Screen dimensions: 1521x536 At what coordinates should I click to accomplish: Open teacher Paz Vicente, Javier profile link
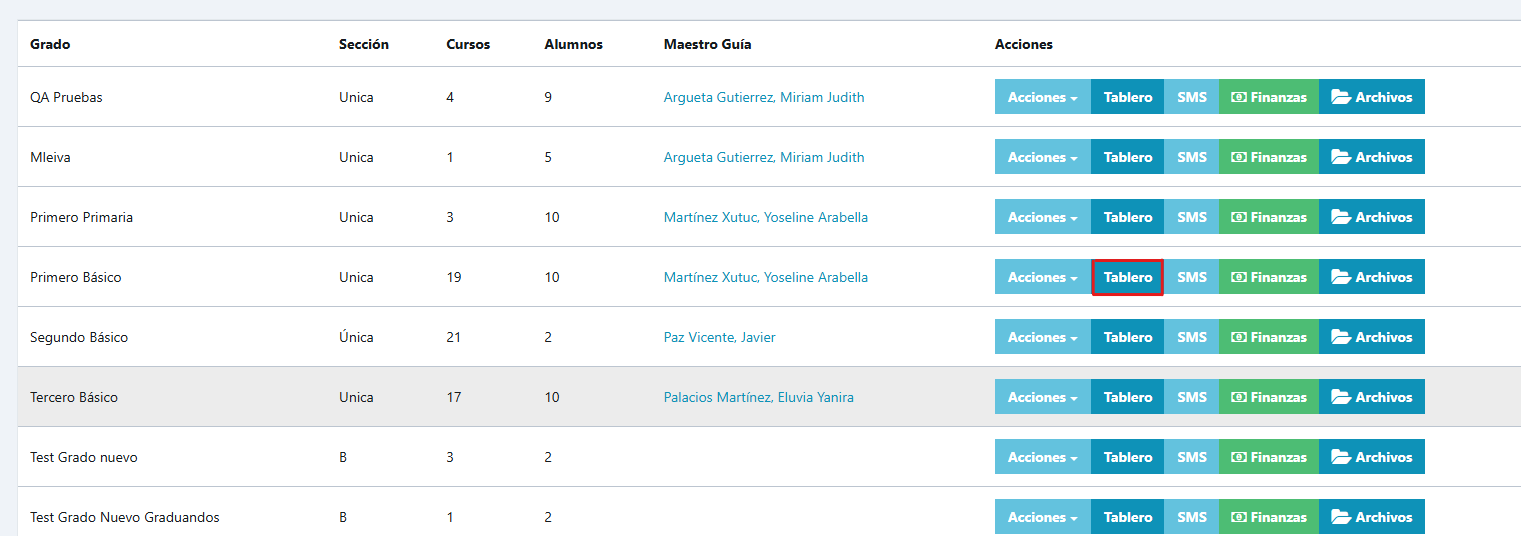720,337
